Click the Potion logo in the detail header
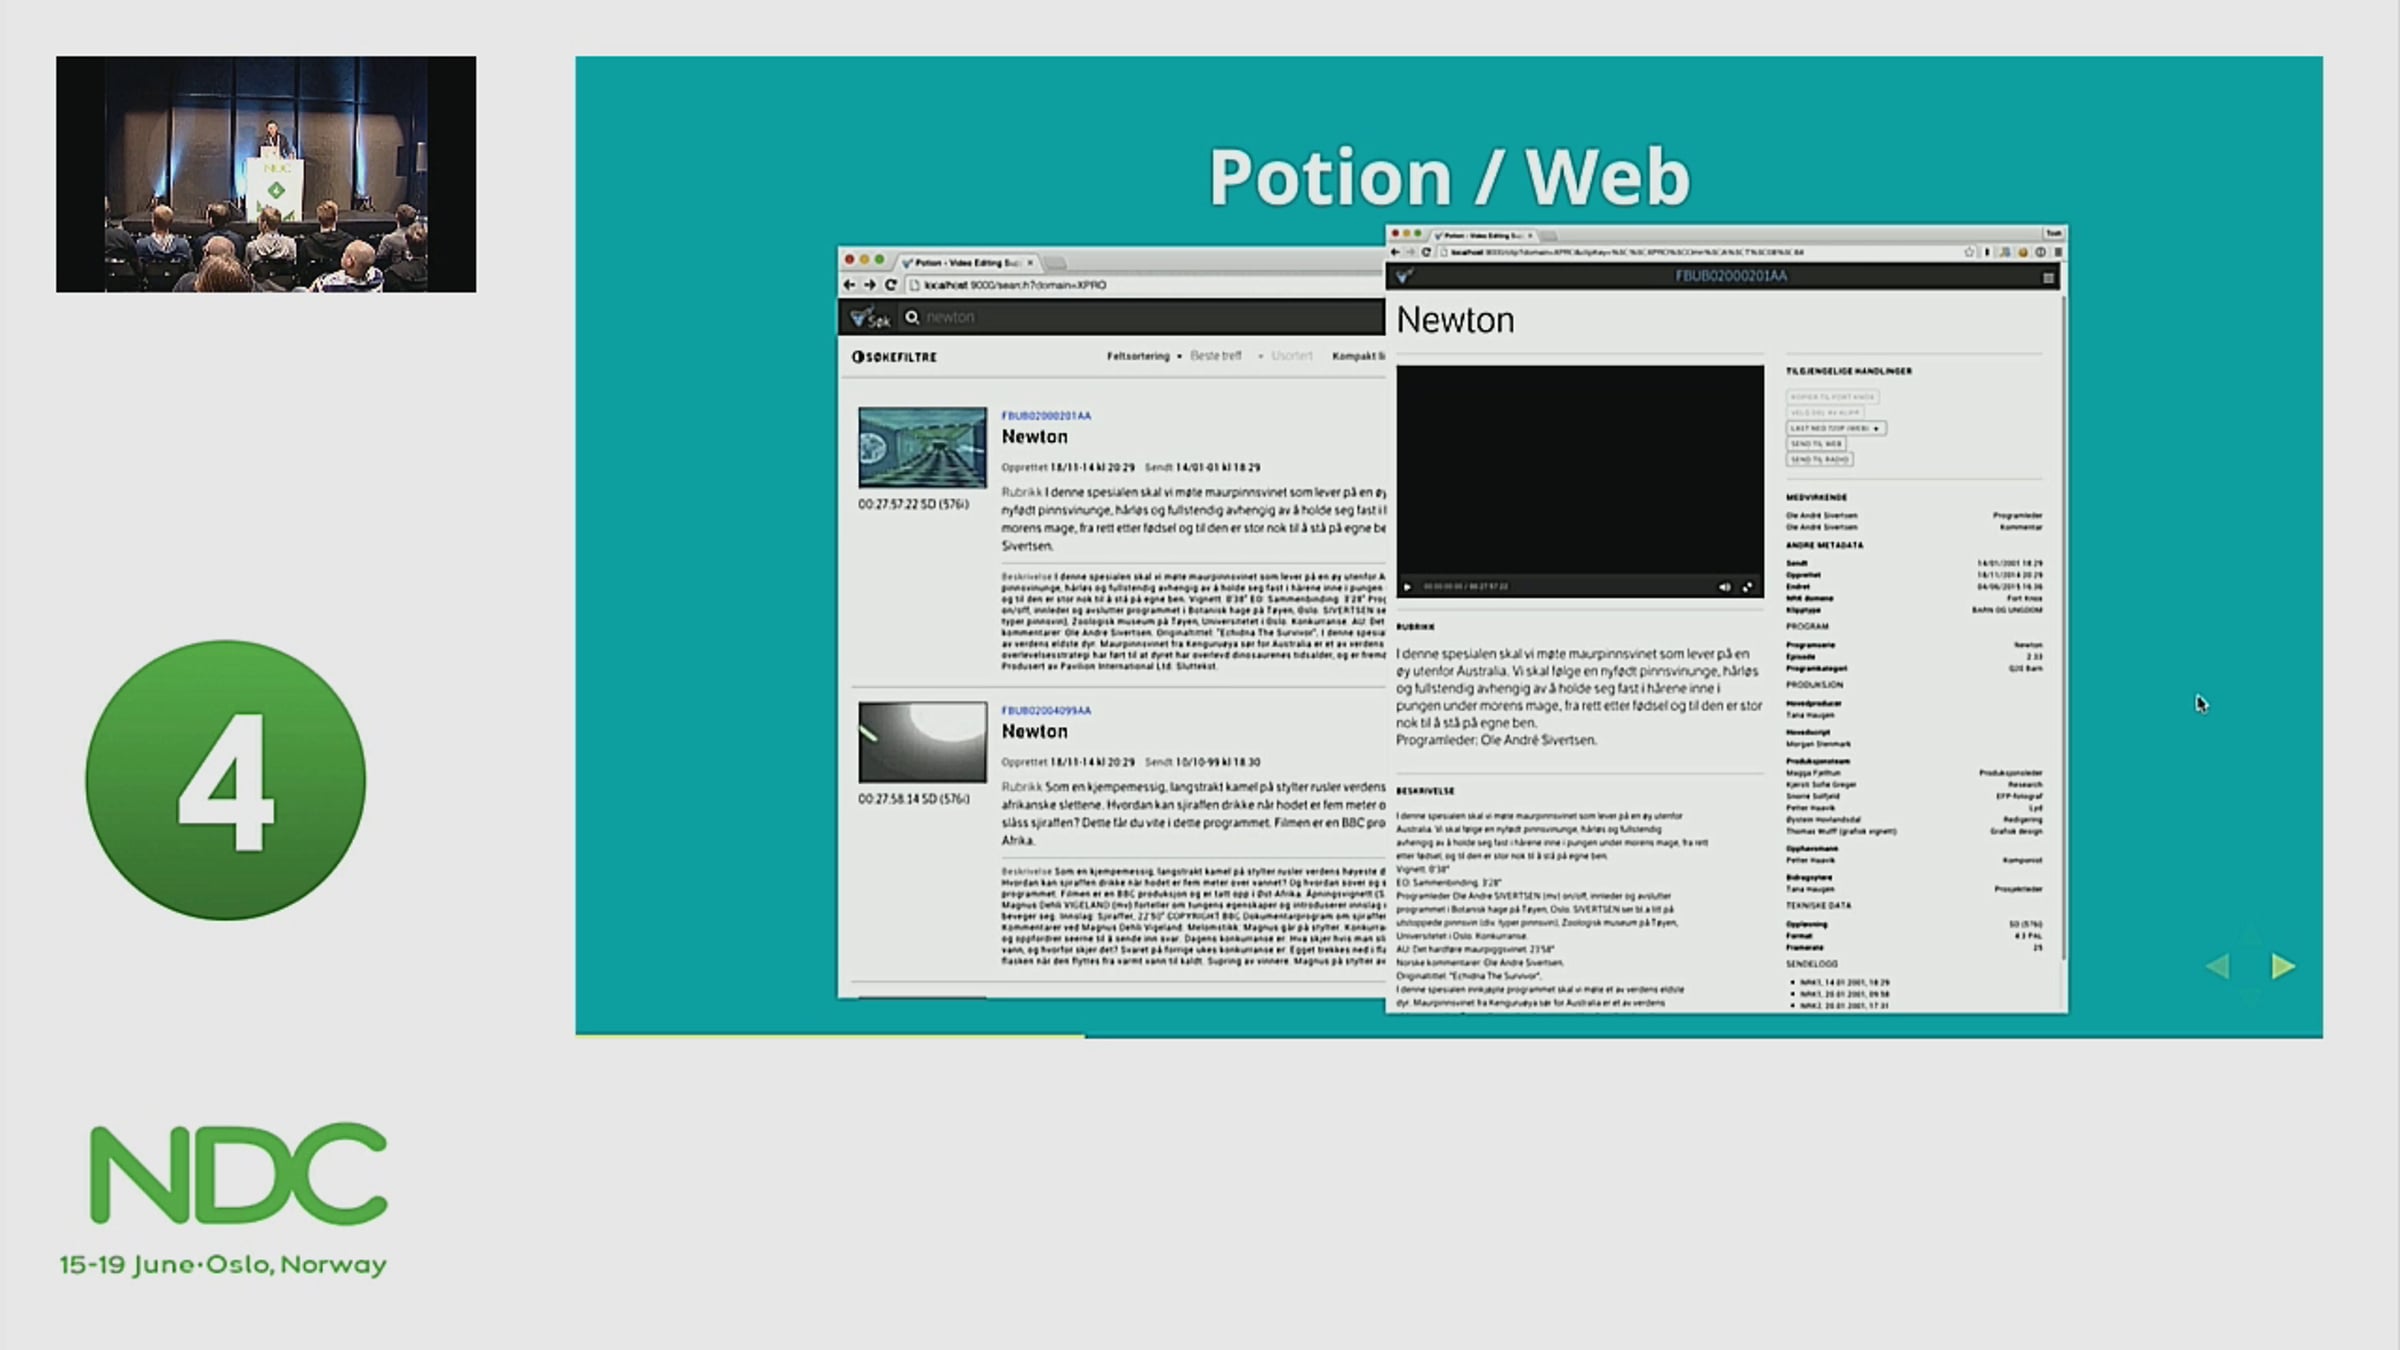2400x1350 pixels. point(1404,276)
